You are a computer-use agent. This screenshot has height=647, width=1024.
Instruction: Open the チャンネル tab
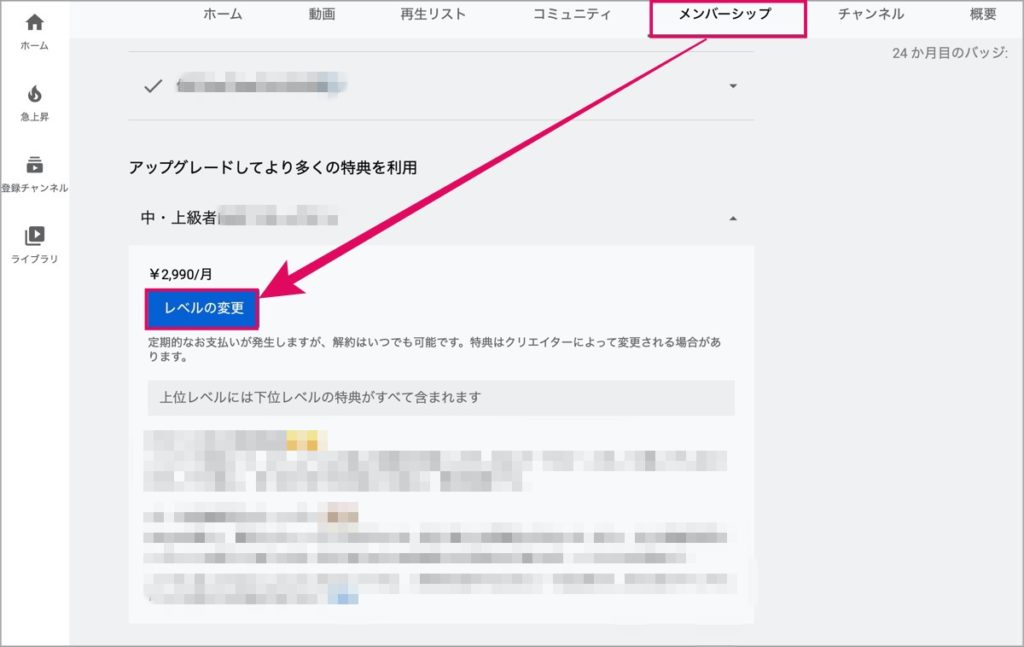pos(871,14)
